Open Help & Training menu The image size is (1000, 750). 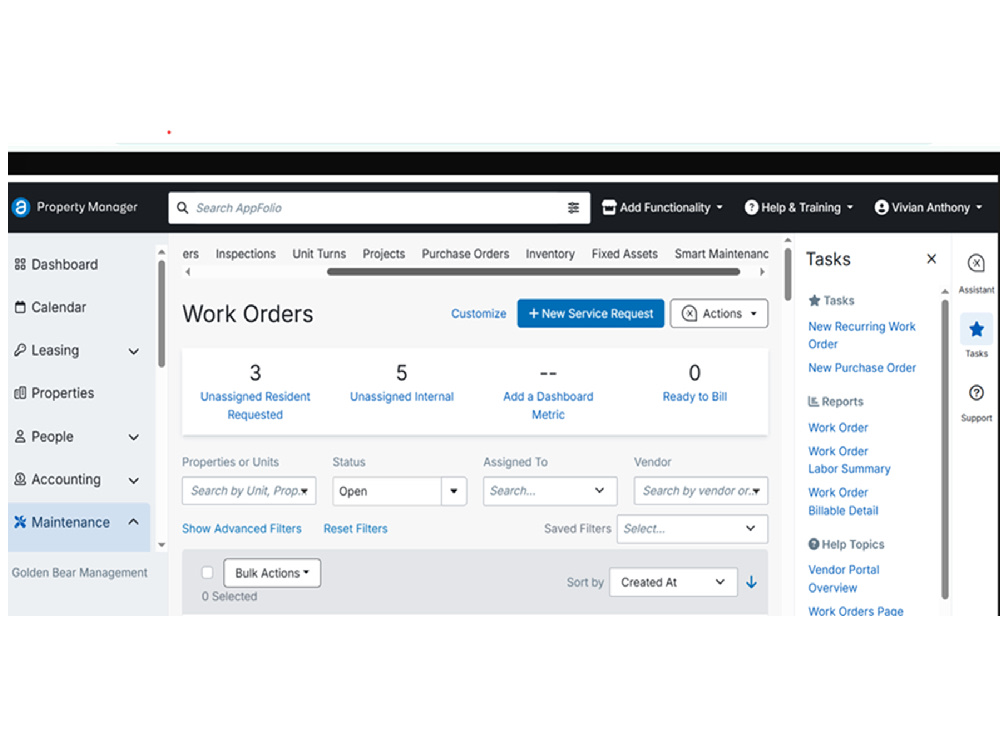coord(798,208)
